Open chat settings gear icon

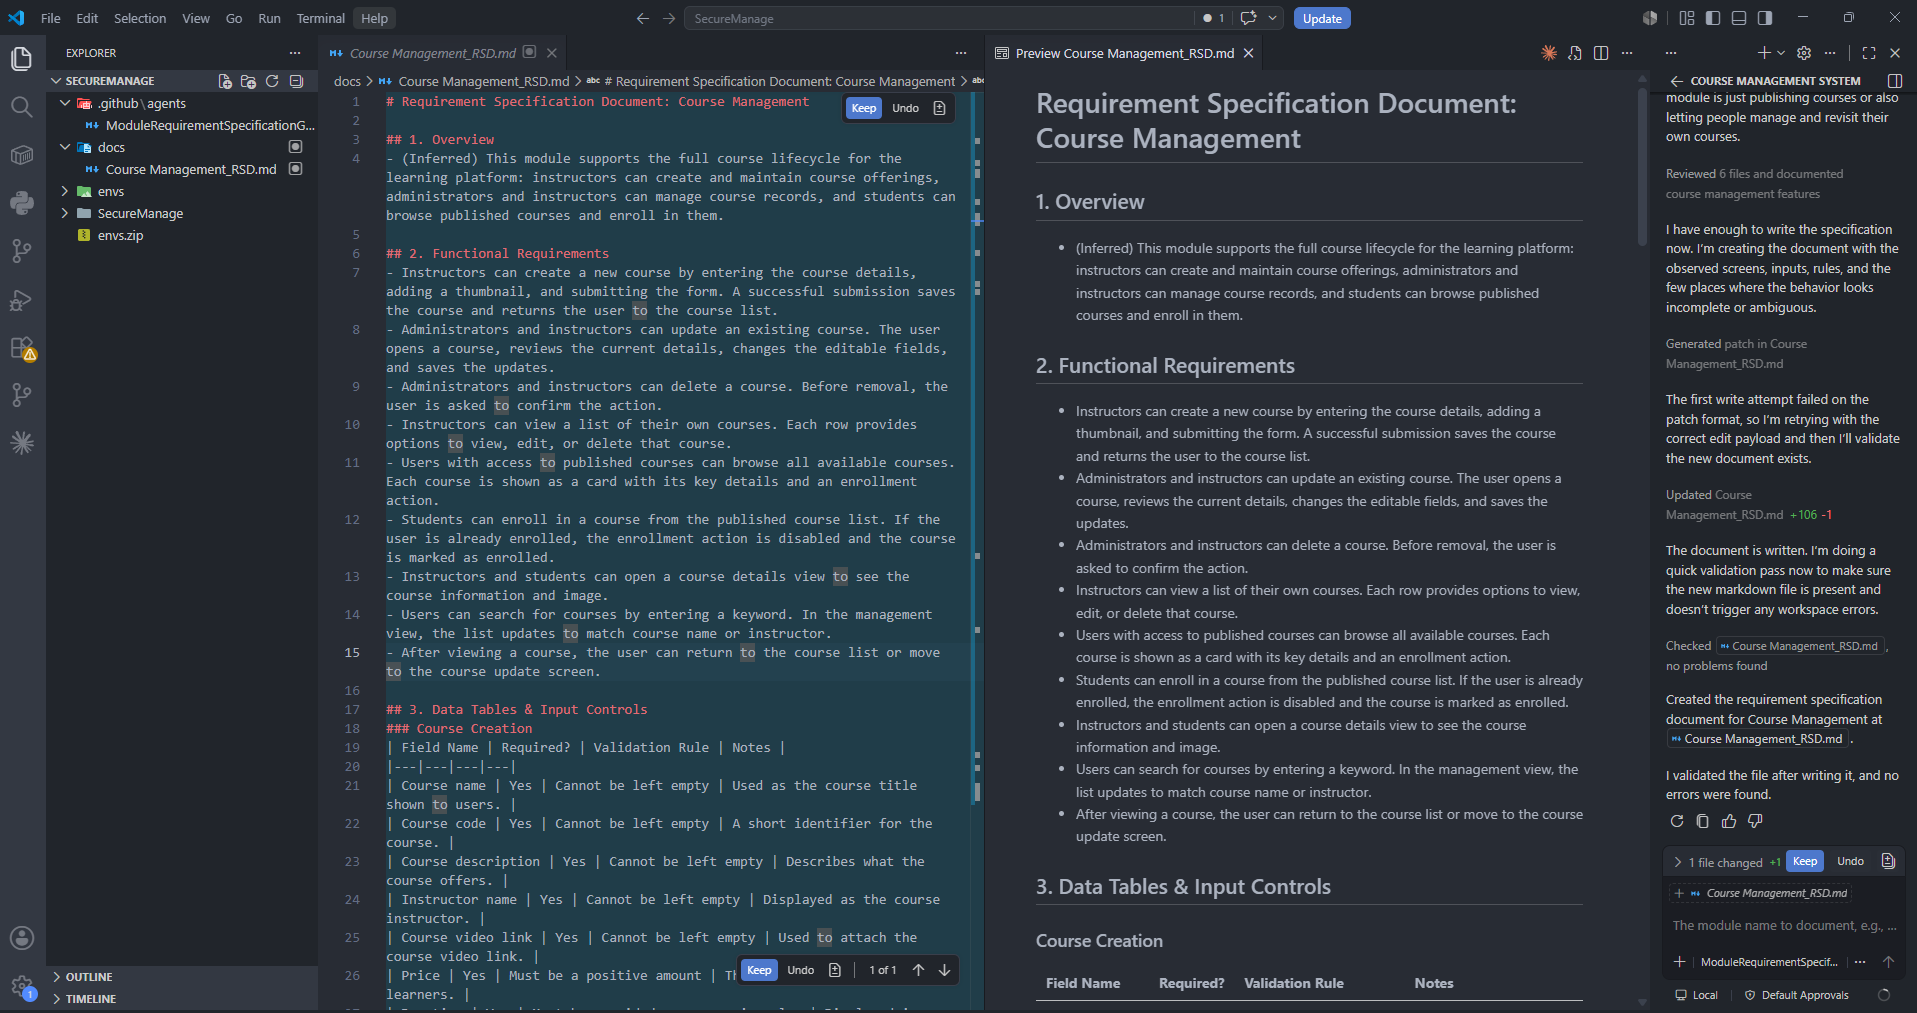click(x=1804, y=53)
